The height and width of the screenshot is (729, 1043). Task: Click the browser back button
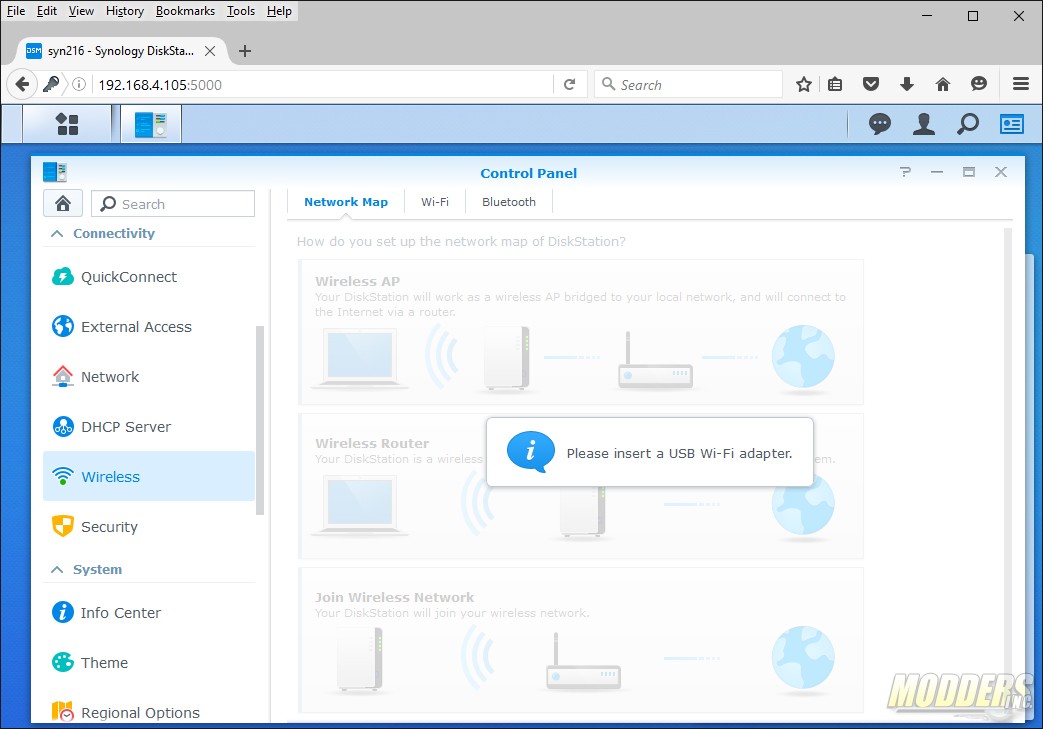[22, 84]
